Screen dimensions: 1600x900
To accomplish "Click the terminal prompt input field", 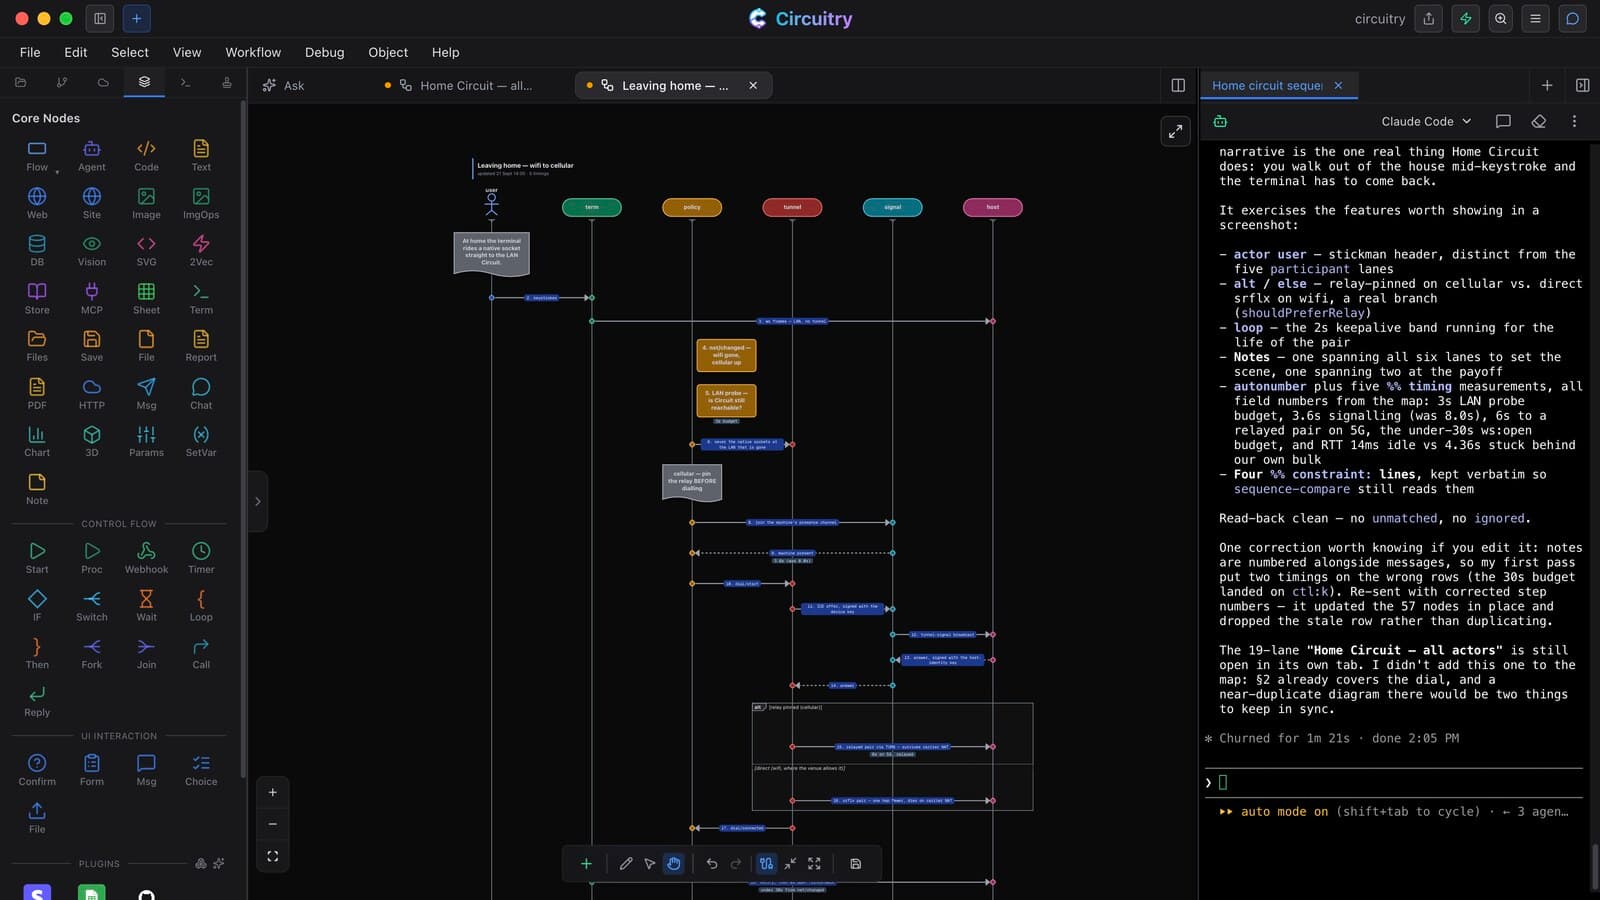I will (1395, 782).
